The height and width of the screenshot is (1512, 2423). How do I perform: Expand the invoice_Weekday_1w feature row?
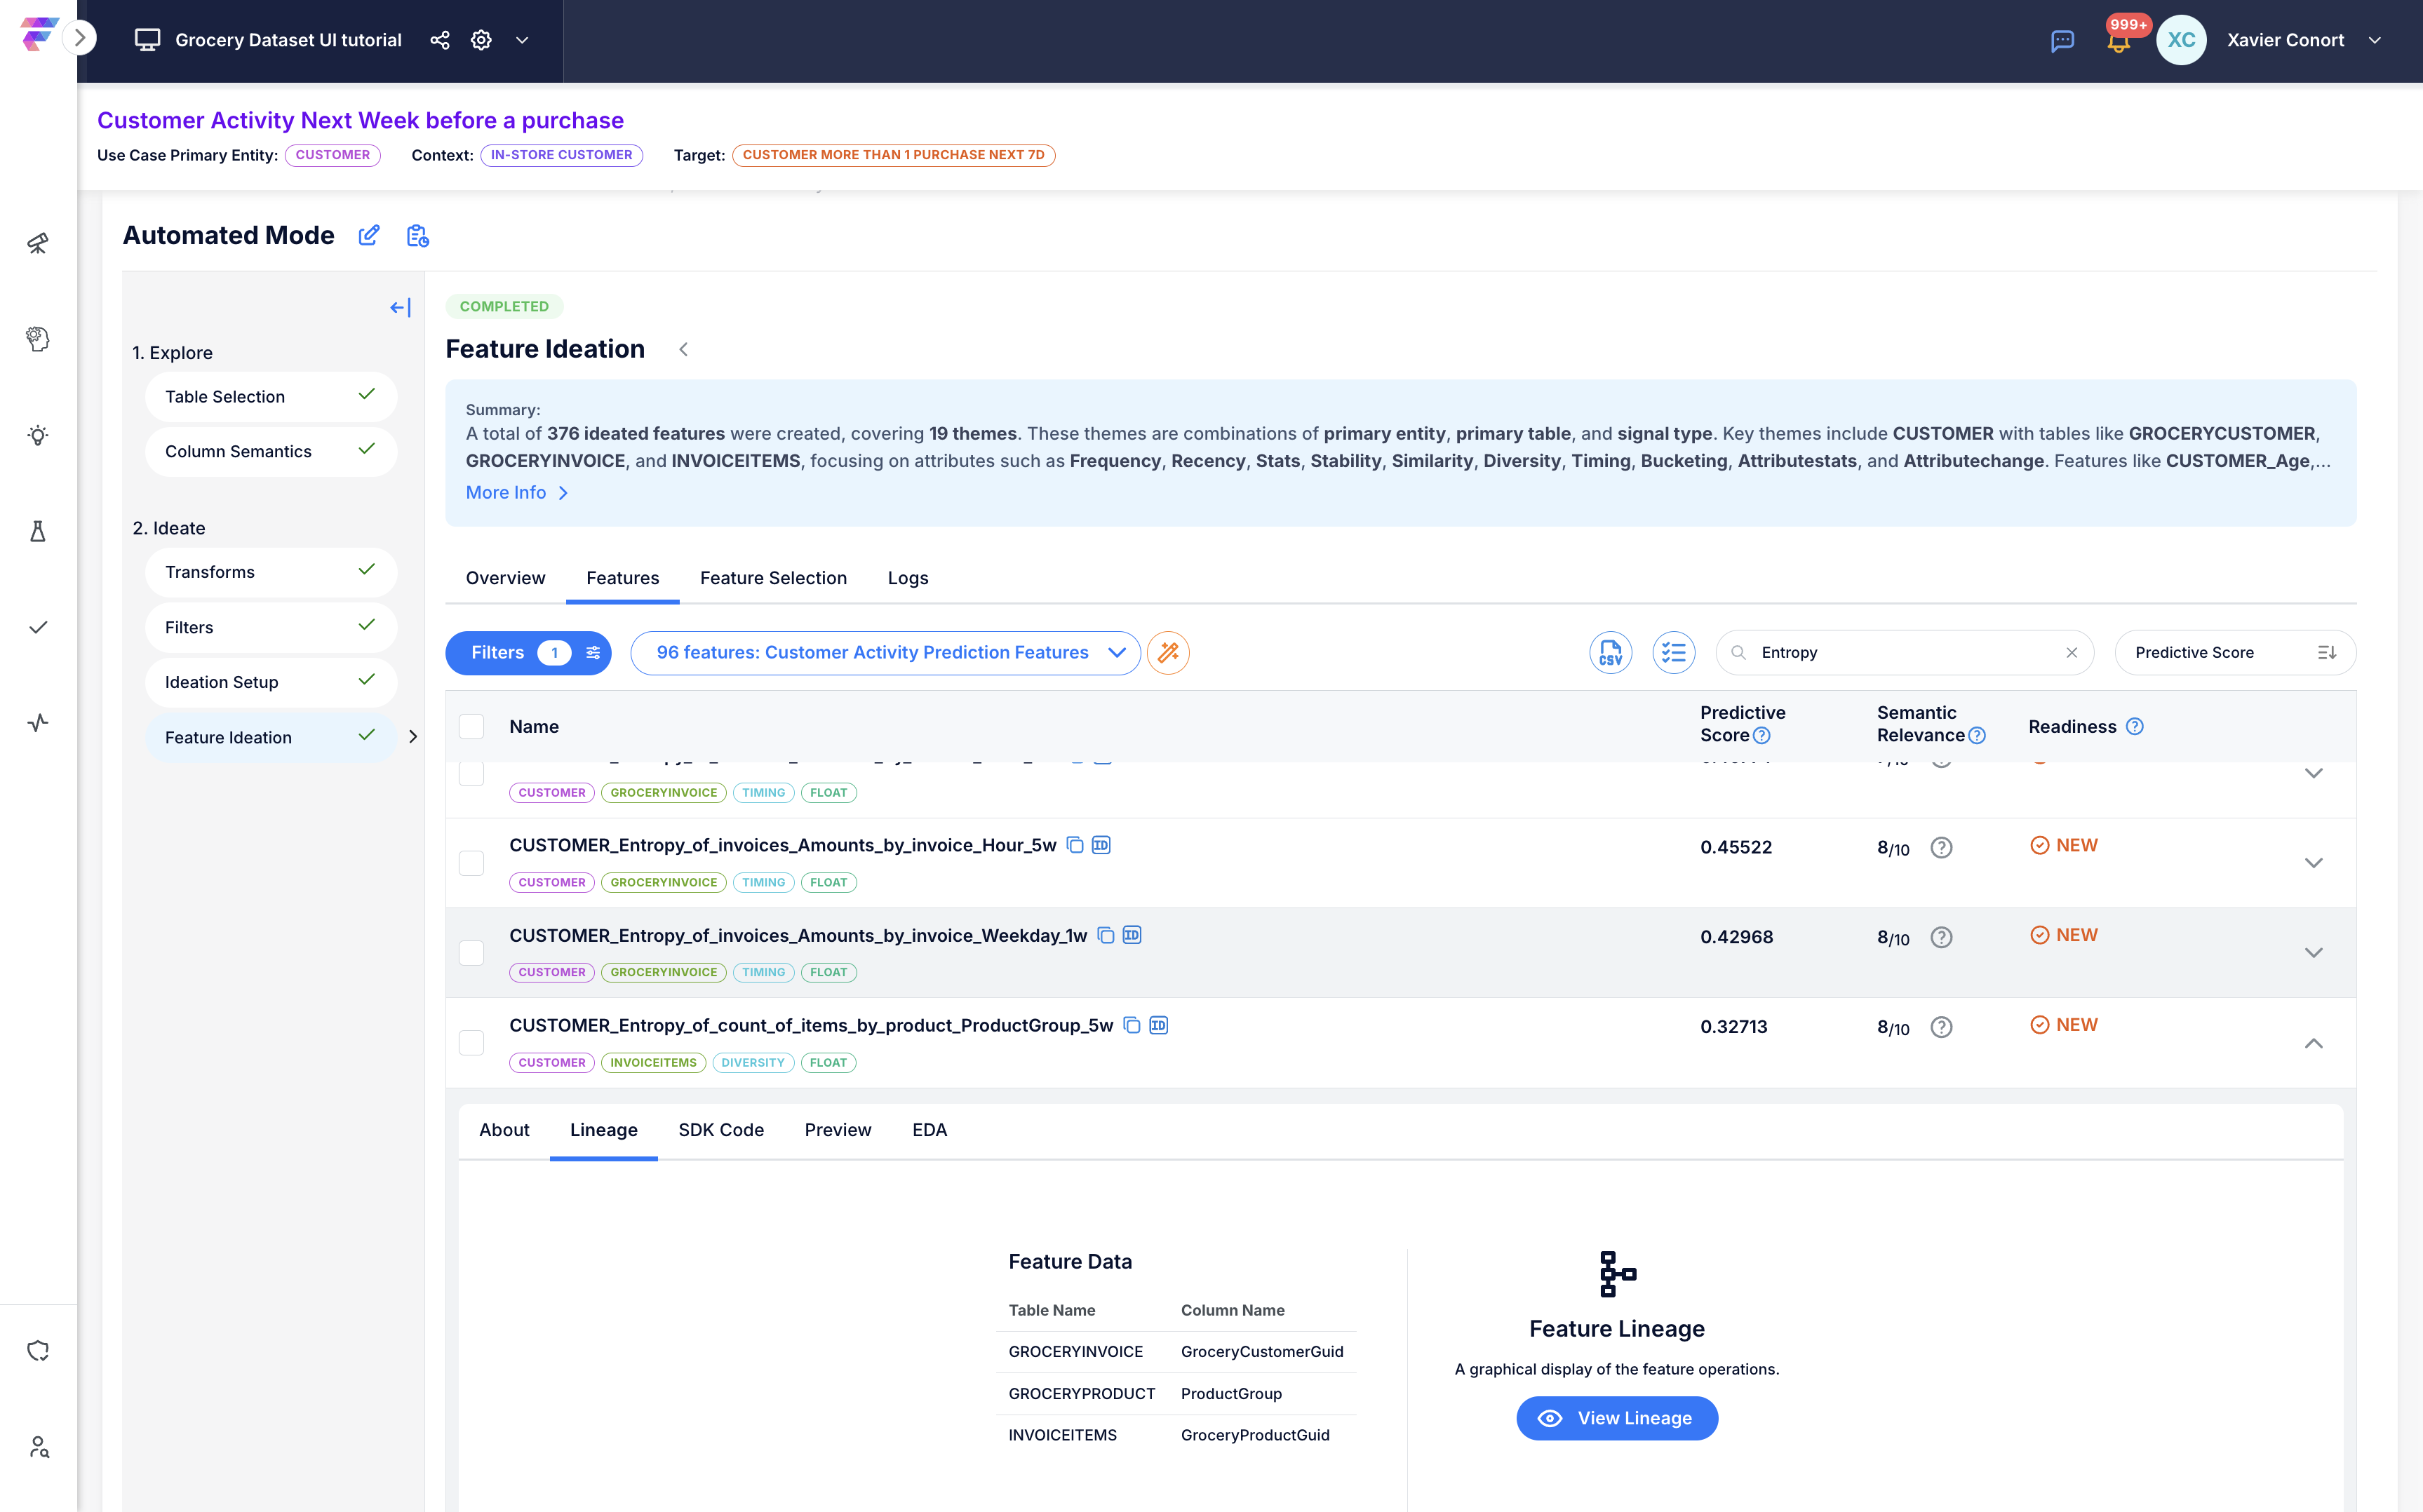pos(2313,953)
